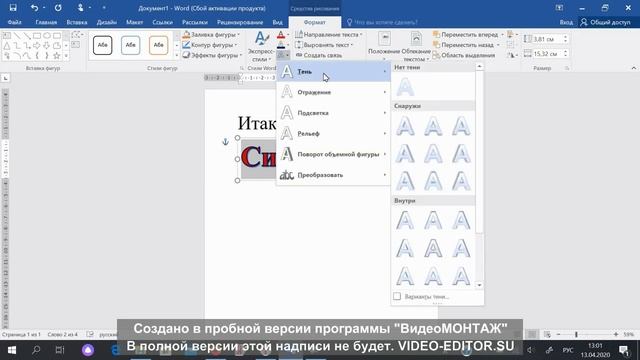Open Варианты тени options

click(x=421, y=296)
